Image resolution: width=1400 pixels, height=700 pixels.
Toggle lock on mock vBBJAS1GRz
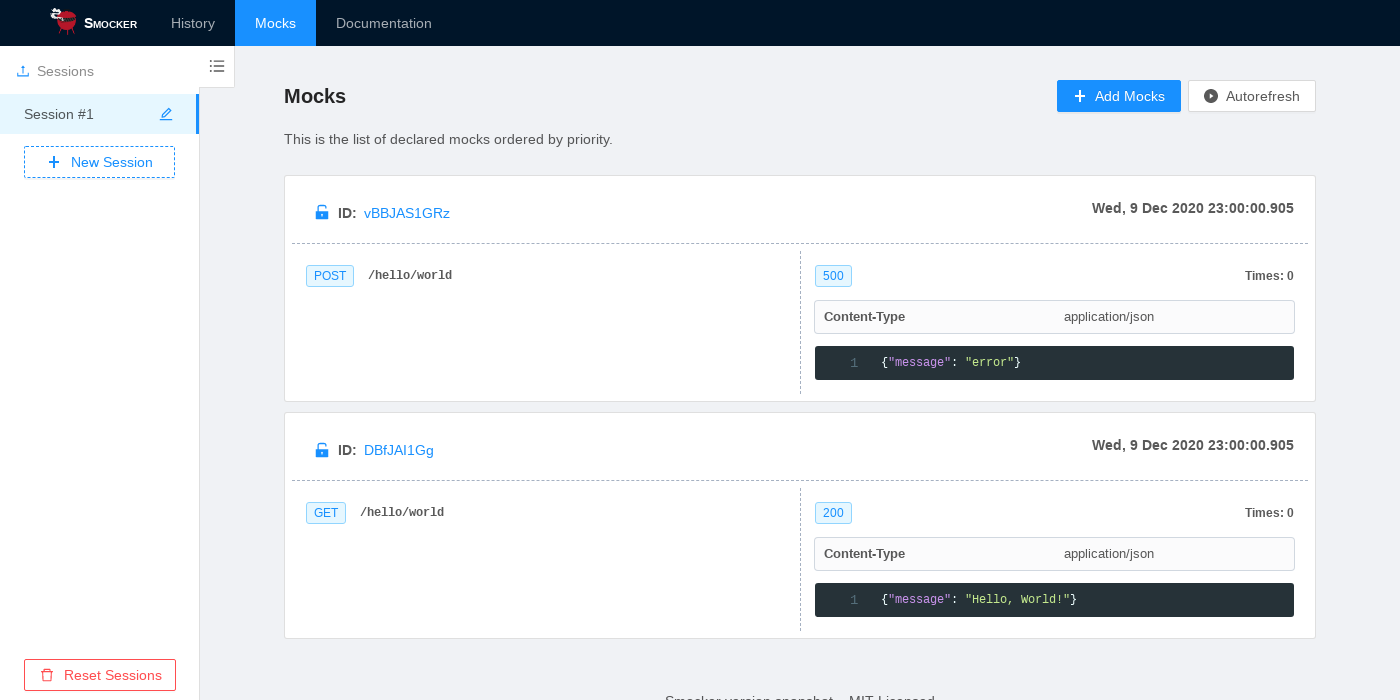322,213
